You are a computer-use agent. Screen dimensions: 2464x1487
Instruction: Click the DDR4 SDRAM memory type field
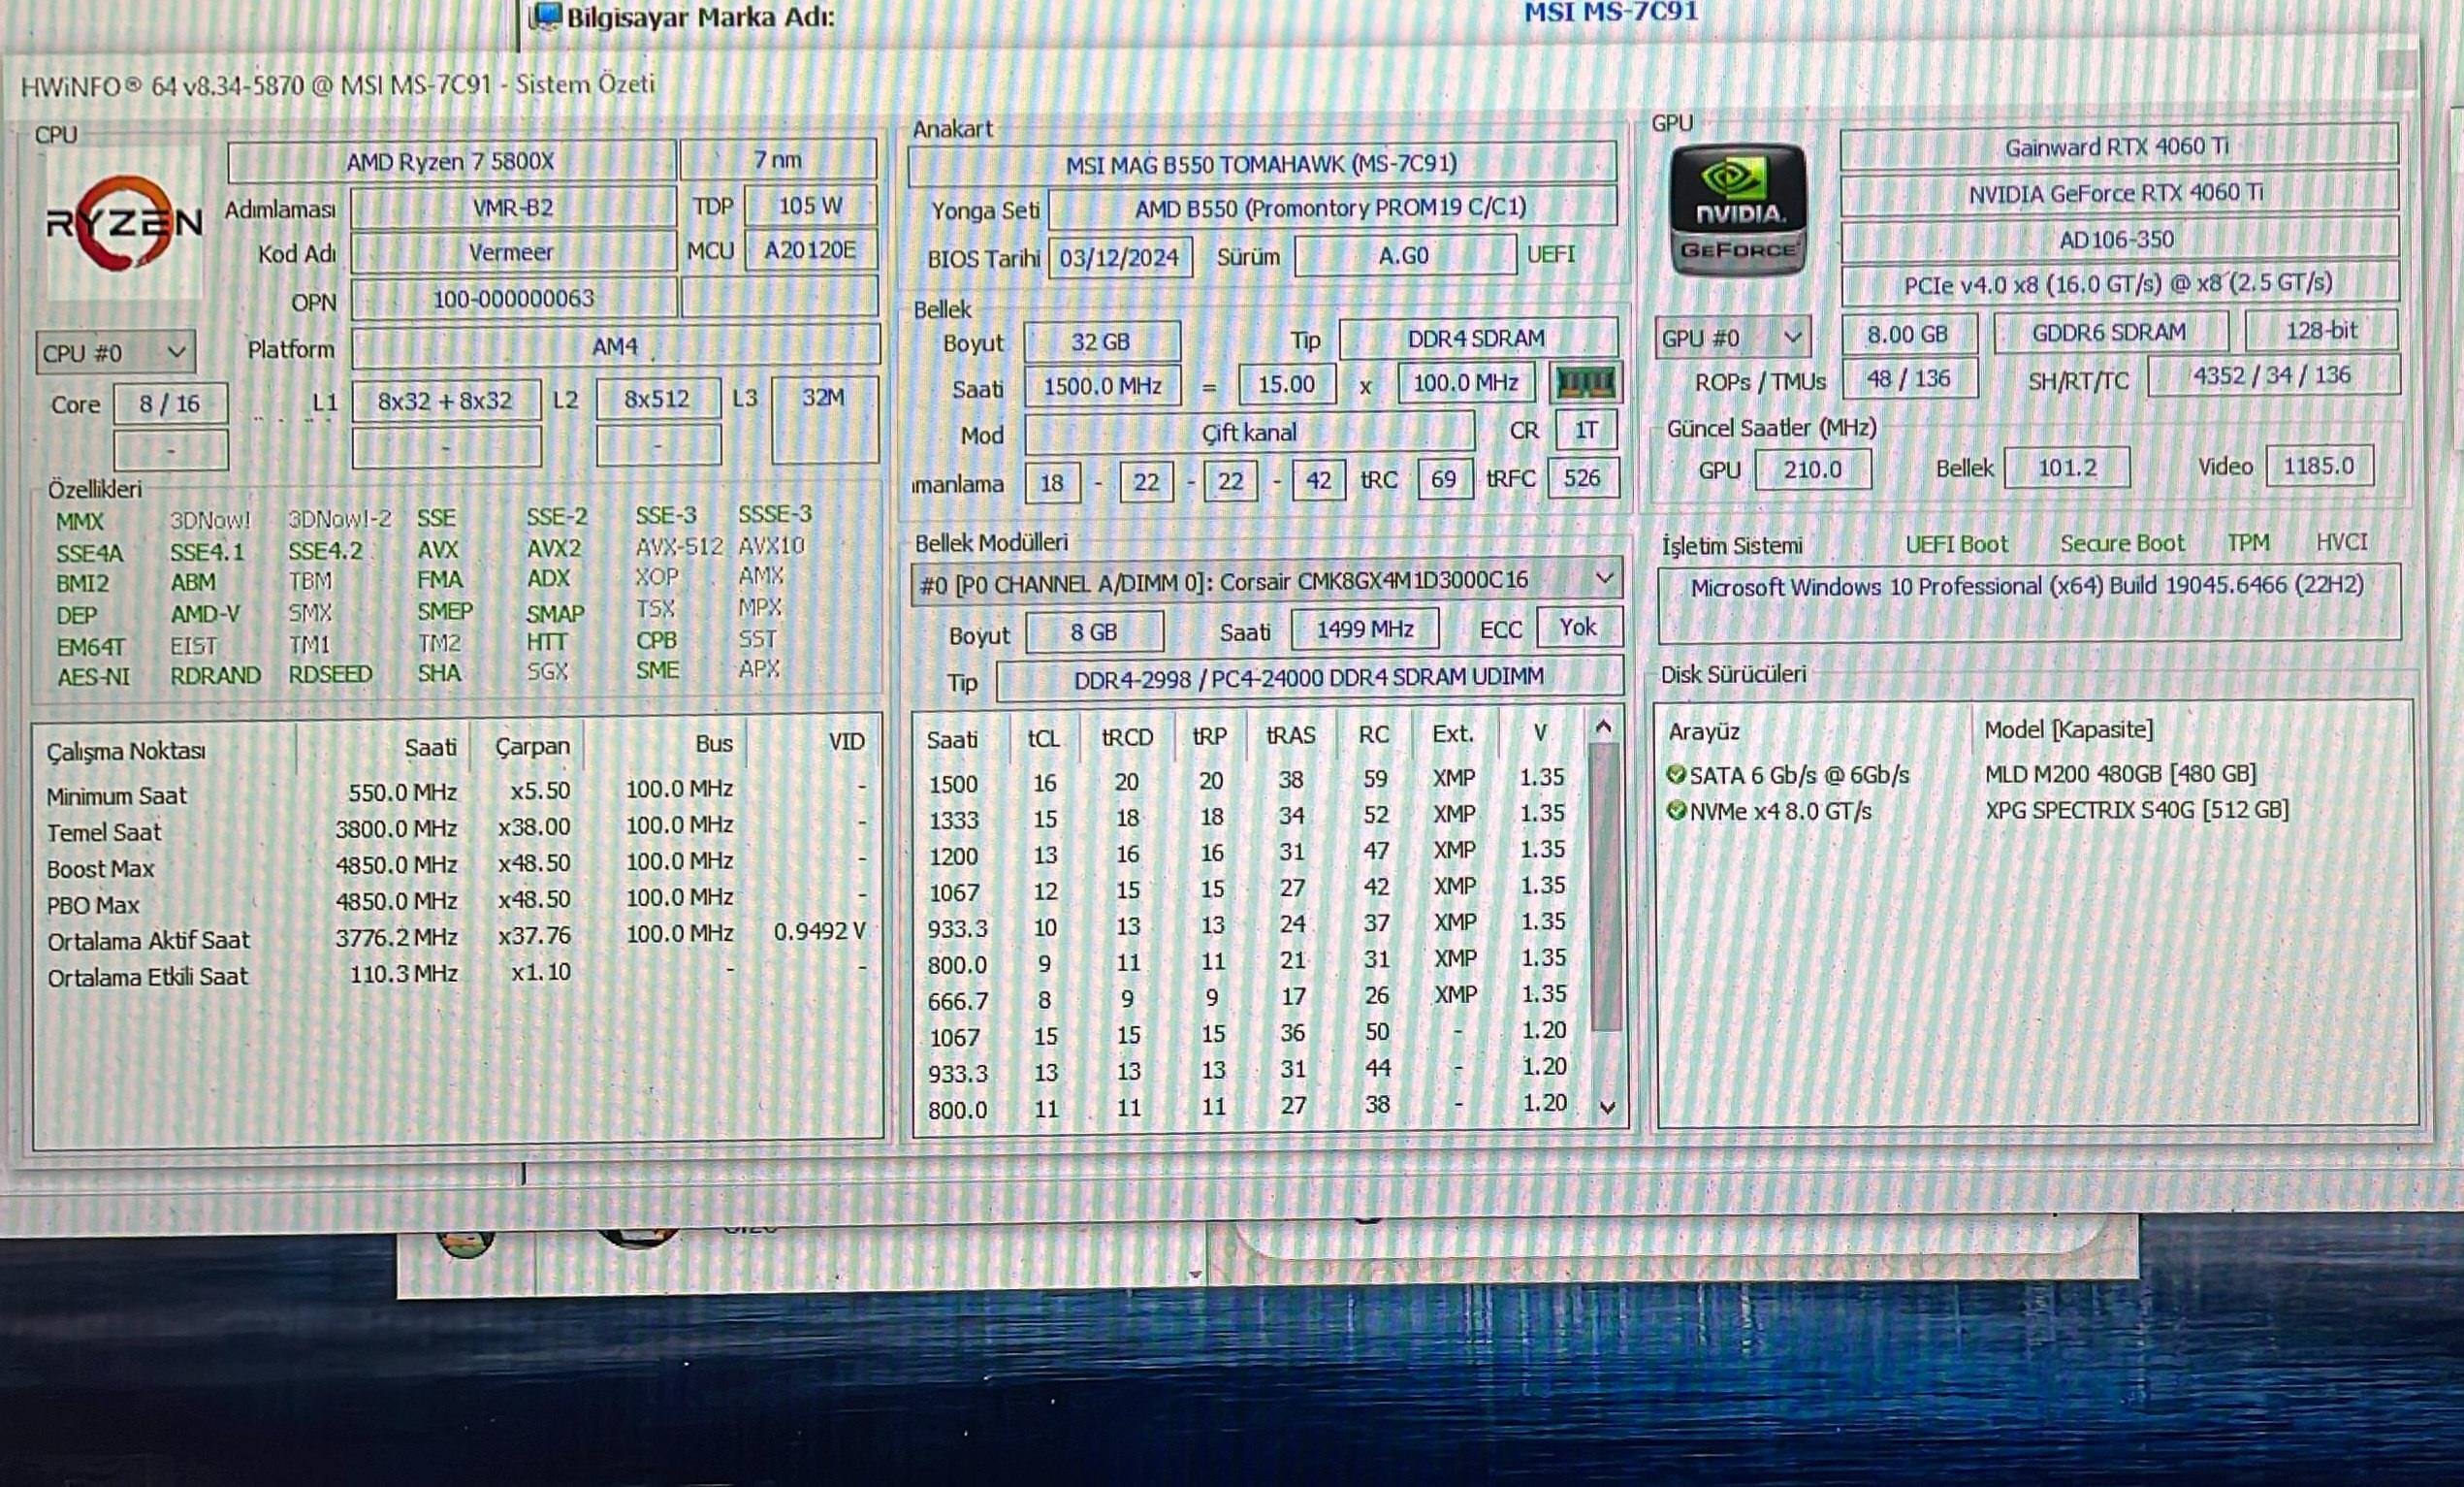[1477, 339]
